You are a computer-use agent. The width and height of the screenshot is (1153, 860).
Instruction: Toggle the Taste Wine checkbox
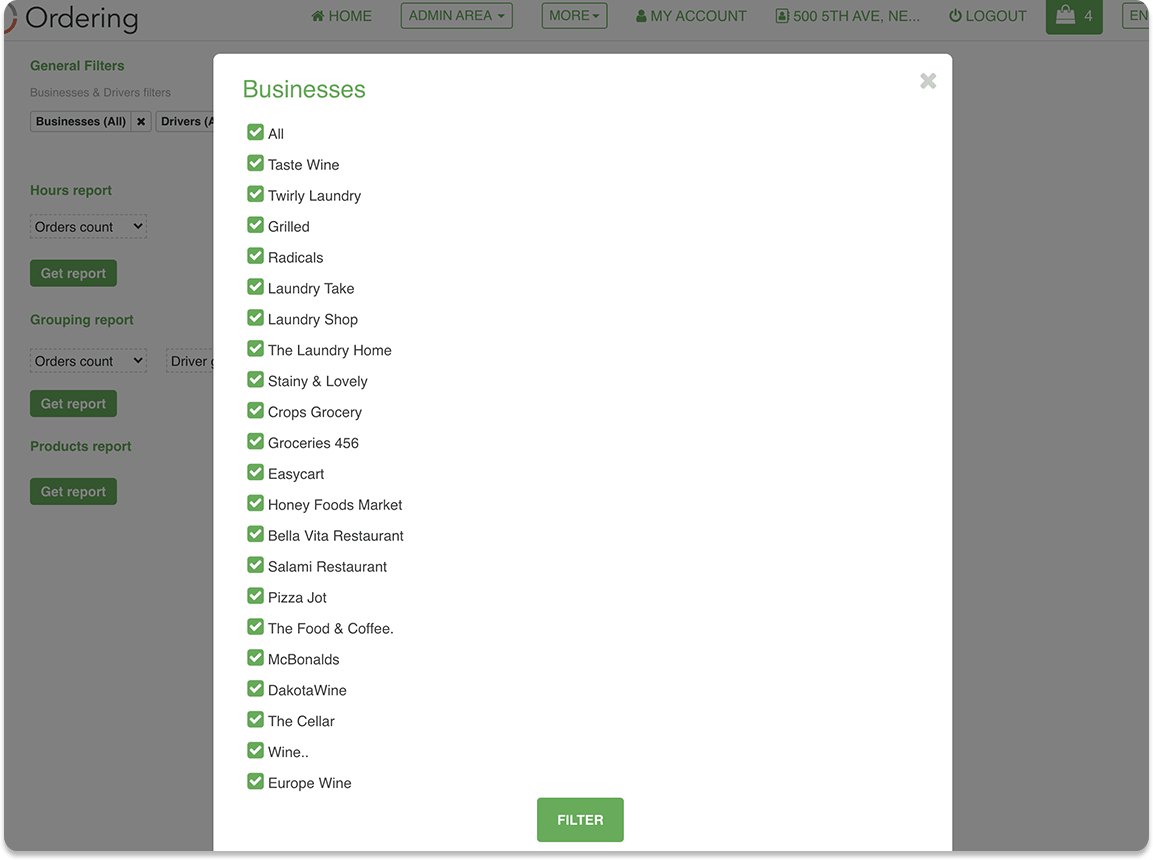255,163
